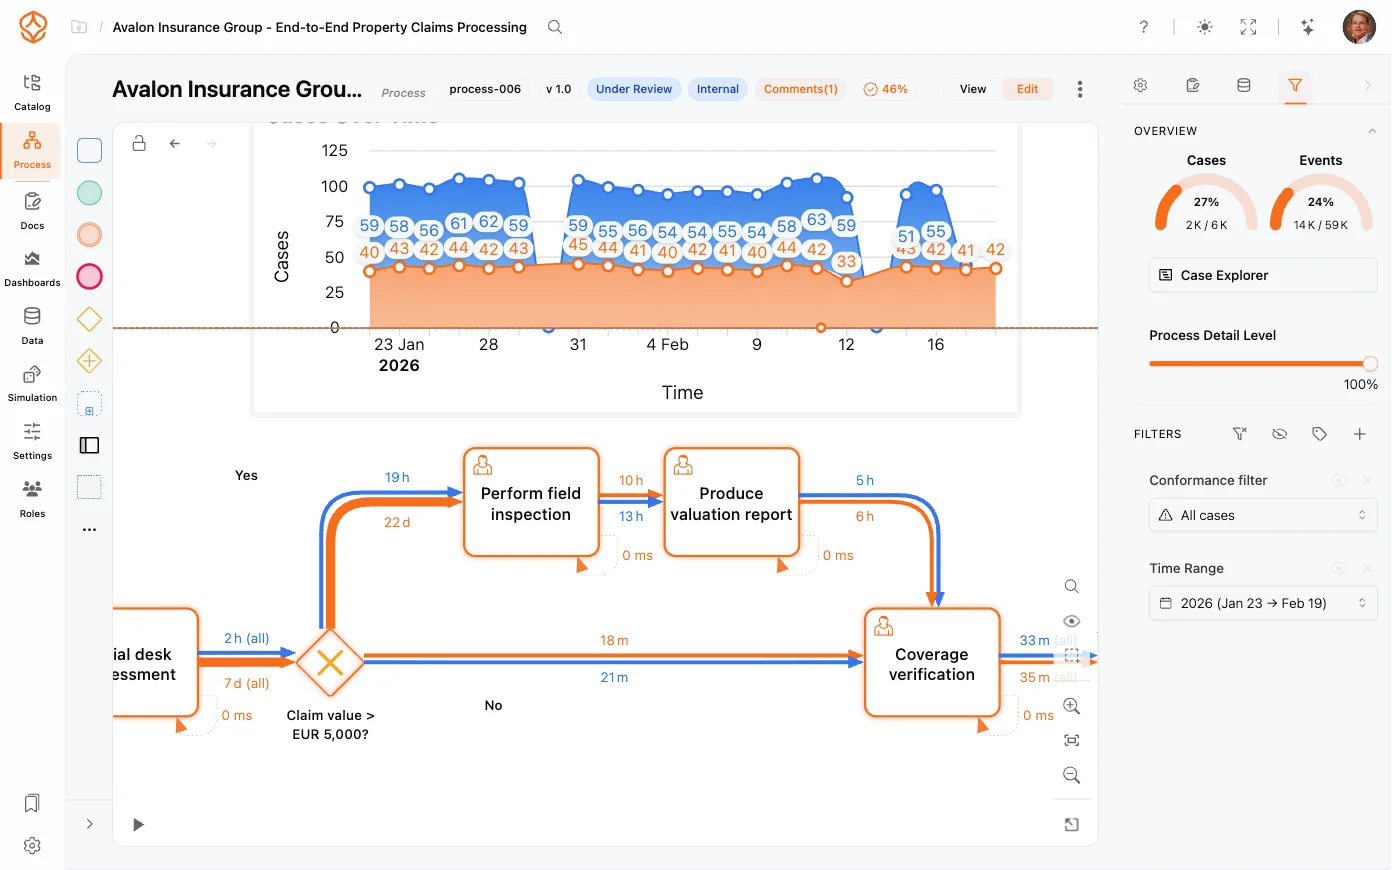Open the Data section in the sidebar
The height and width of the screenshot is (870, 1392).
point(32,326)
